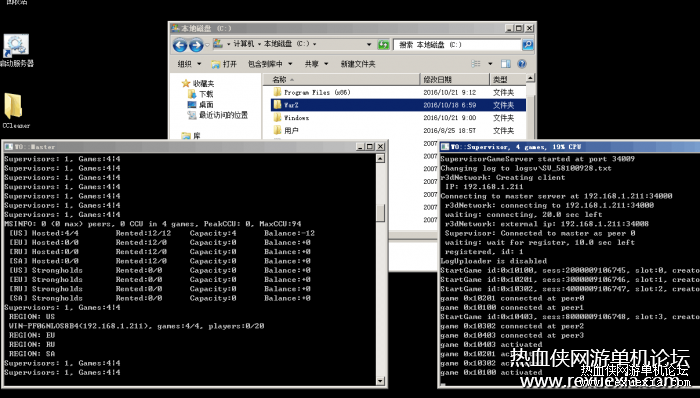The image size is (700, 398).
Task: Open the 共享 dropdown menu
Action: click(x=316, y=64)
